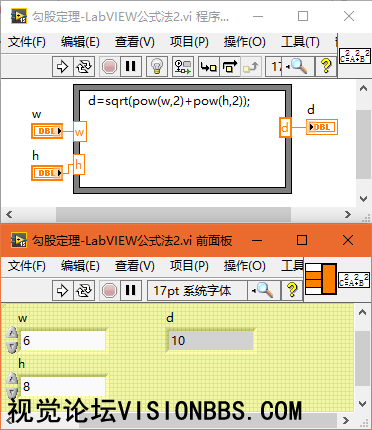
Task: Click block diagram vertical scrollbar thumb
Action: (x=363, y=144)
